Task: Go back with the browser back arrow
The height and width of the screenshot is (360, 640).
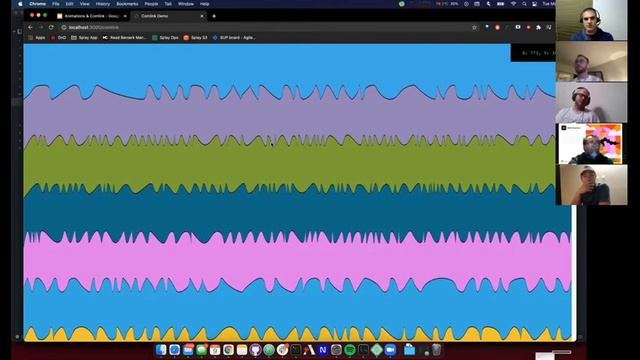Action: [30, 27]
